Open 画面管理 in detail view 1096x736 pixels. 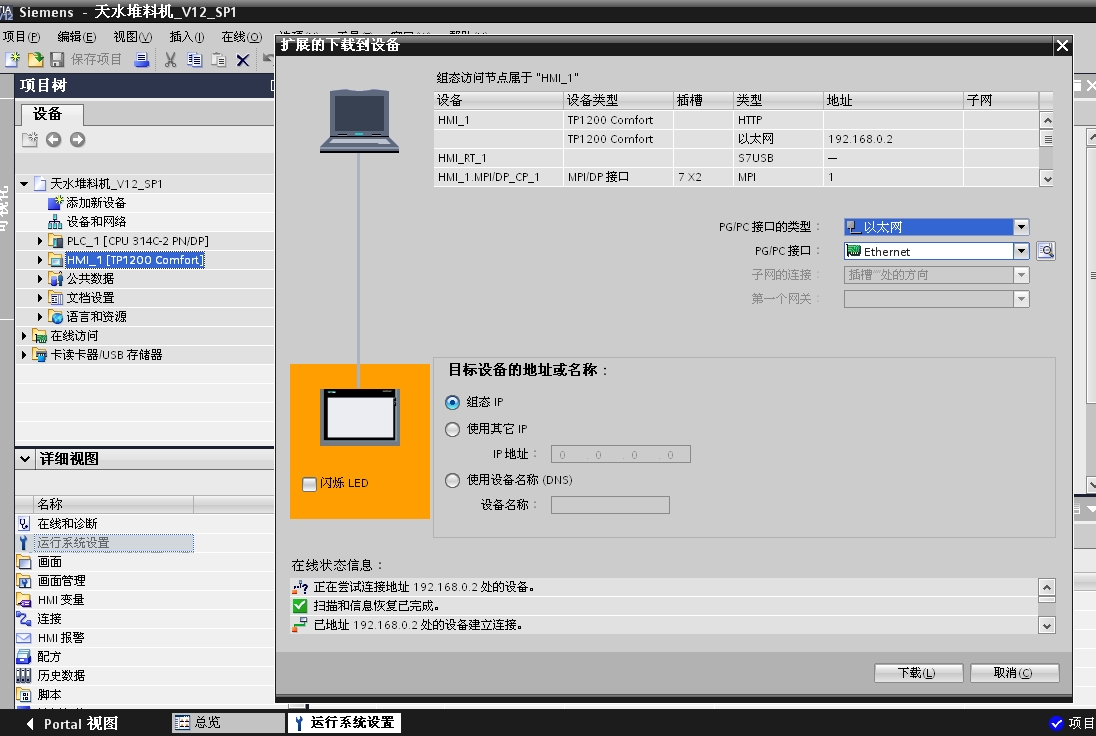click(x=62, y=580)
